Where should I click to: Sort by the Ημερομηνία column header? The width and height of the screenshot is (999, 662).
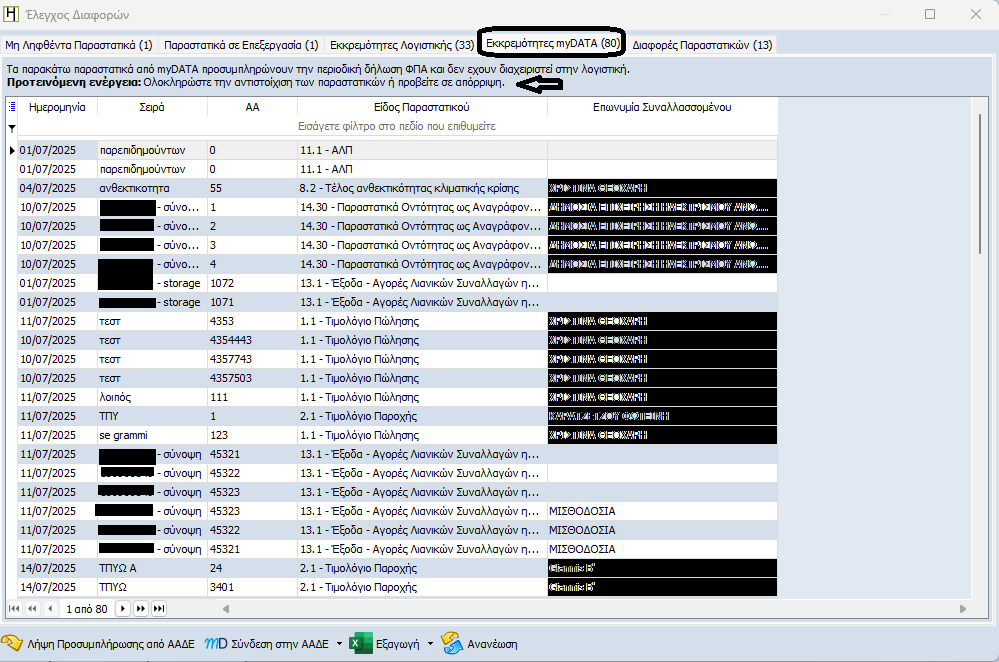click(x=57, y=107)
